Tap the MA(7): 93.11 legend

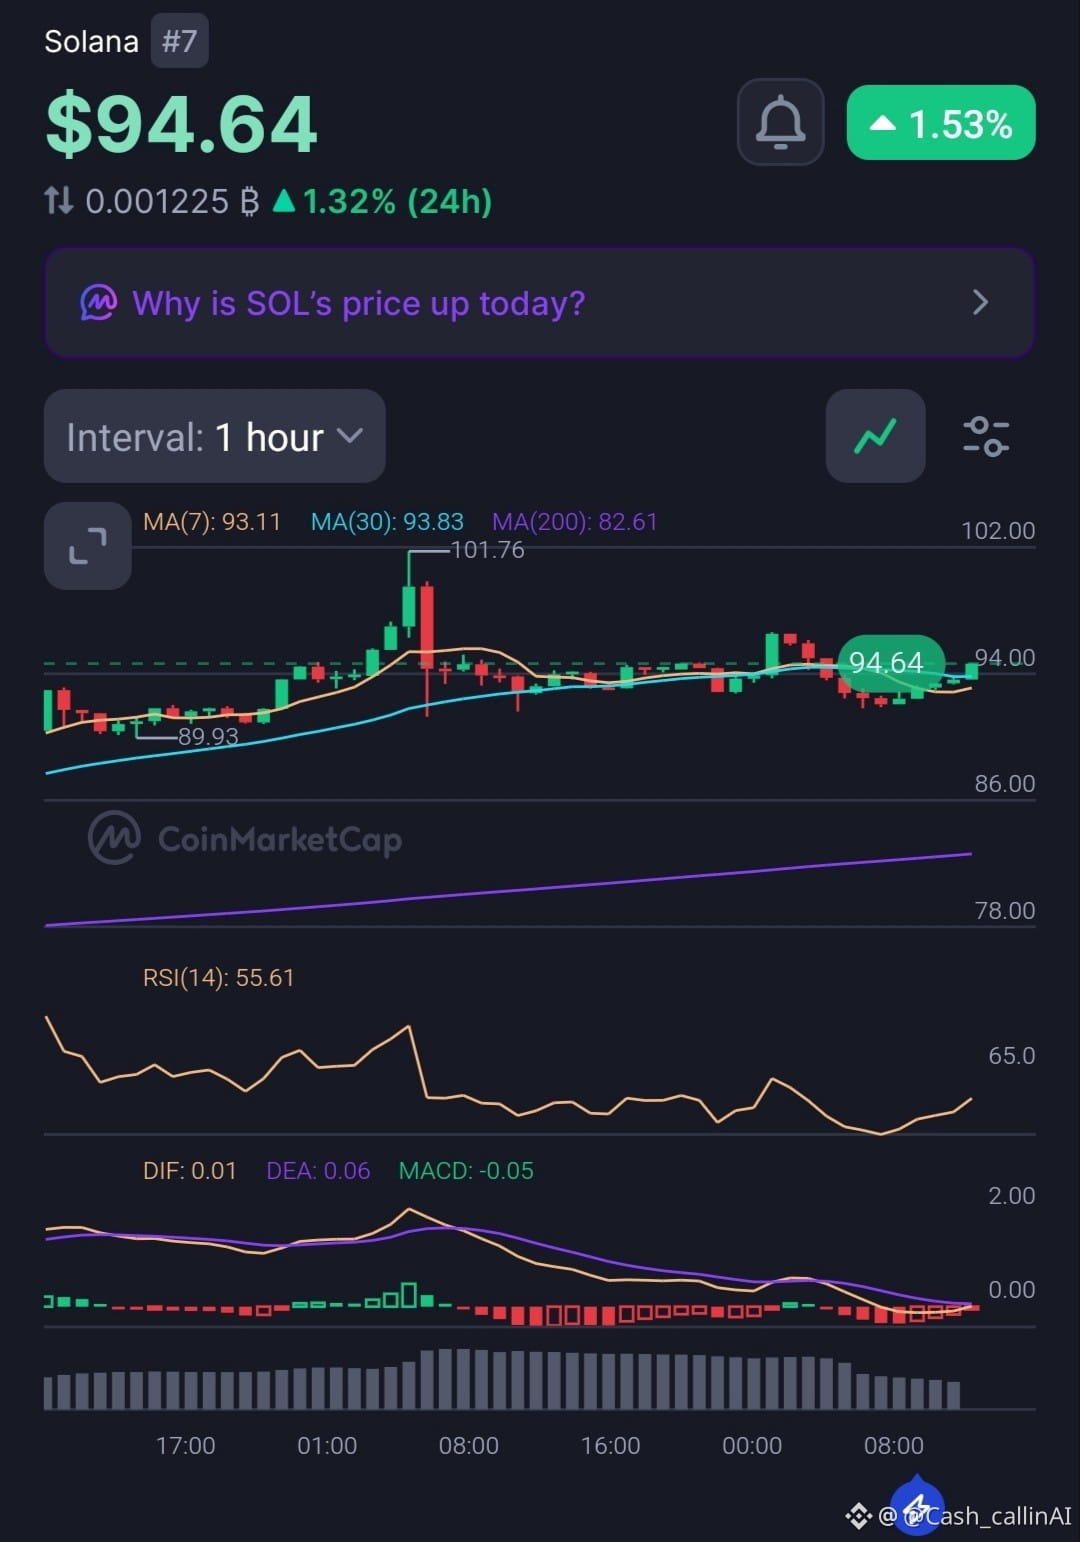click(212, 522)
